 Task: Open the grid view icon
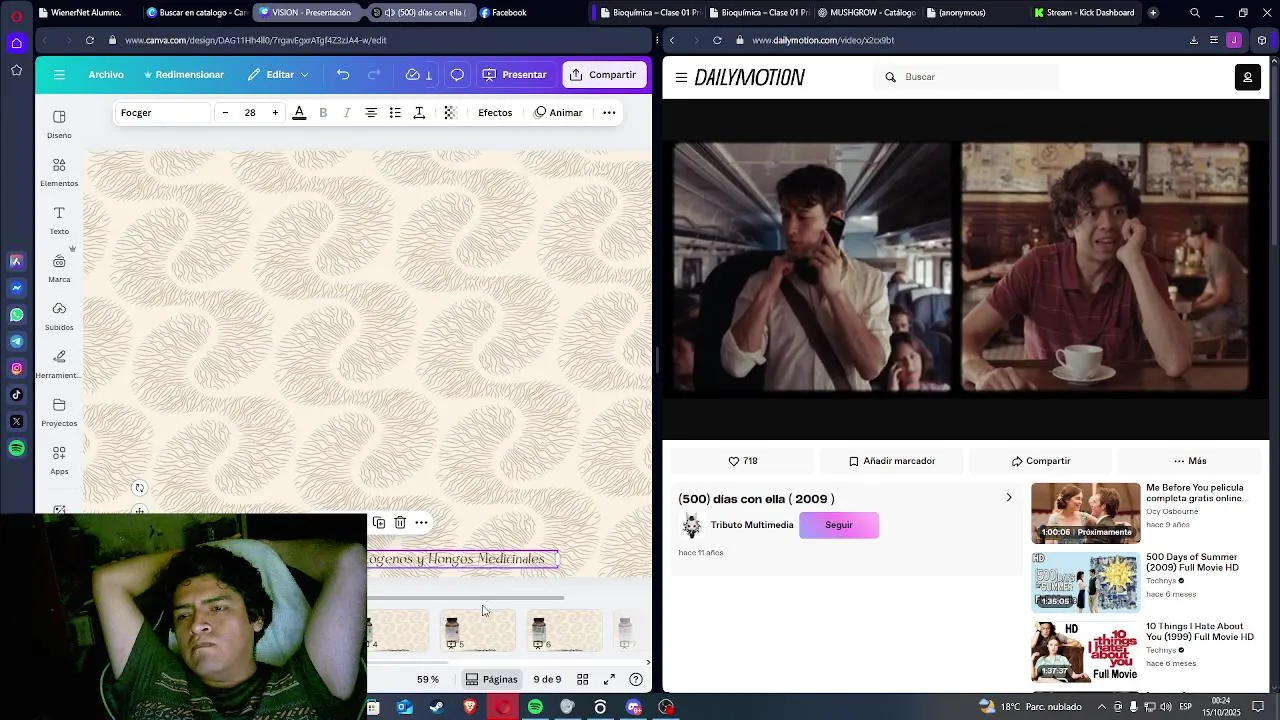(x=583, y=679)
